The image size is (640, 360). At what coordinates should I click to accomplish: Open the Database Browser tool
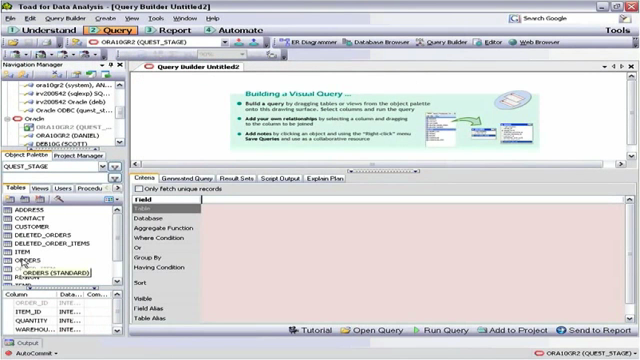pos(376,42)
